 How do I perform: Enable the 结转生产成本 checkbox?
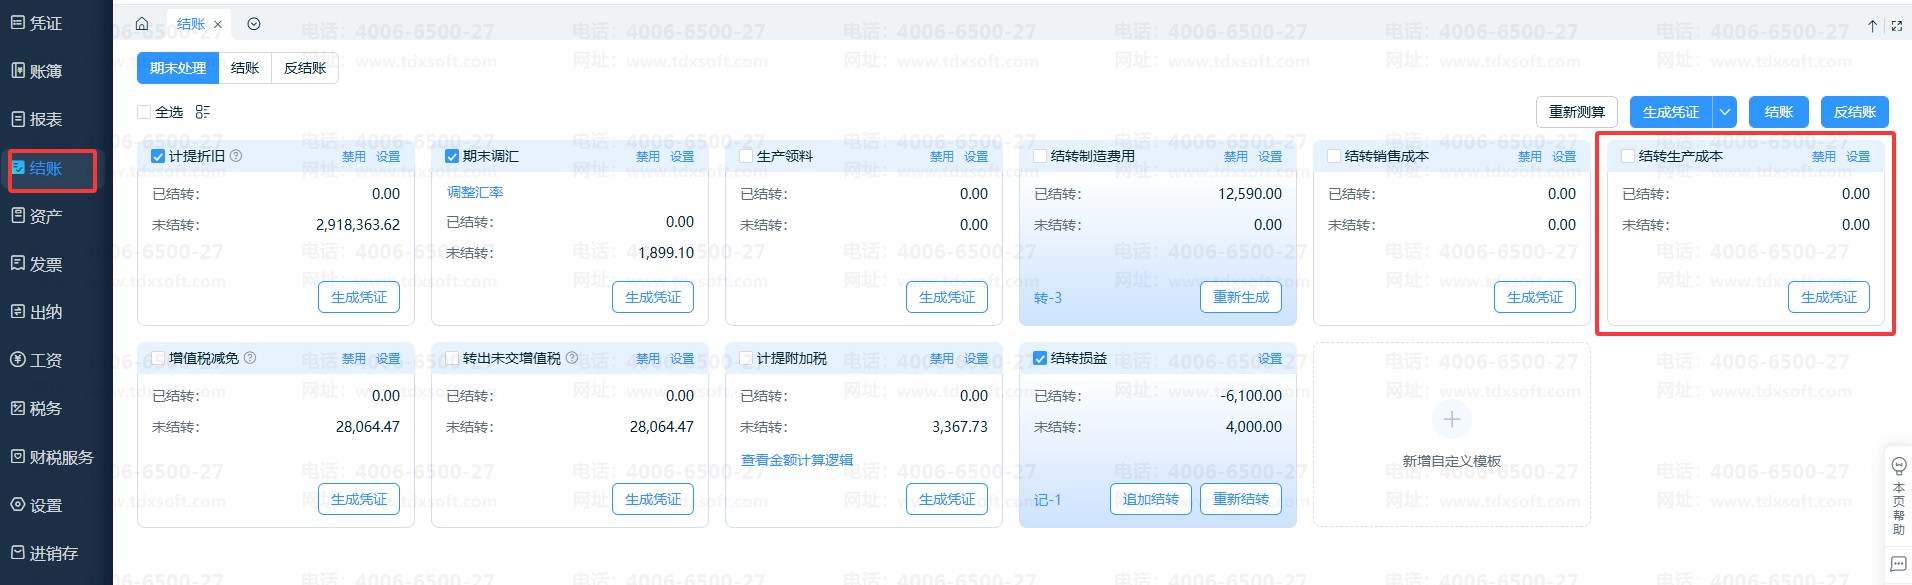(x=1628, y=156)
